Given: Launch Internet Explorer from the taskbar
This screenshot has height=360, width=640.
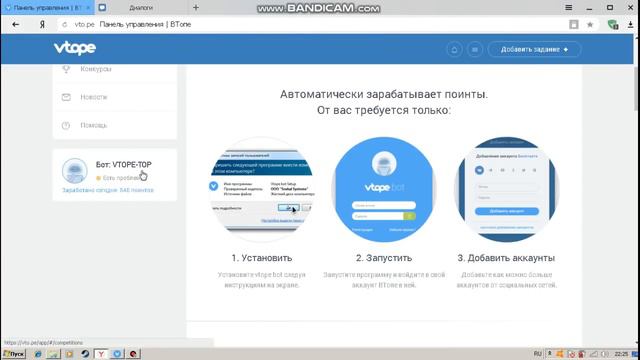Looking at the screenshot, I should click(x=38, y=354).
